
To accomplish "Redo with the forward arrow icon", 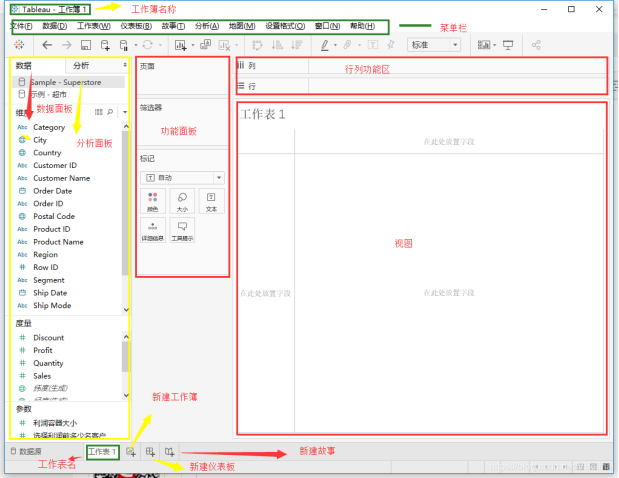I will (x=66, y=45).
